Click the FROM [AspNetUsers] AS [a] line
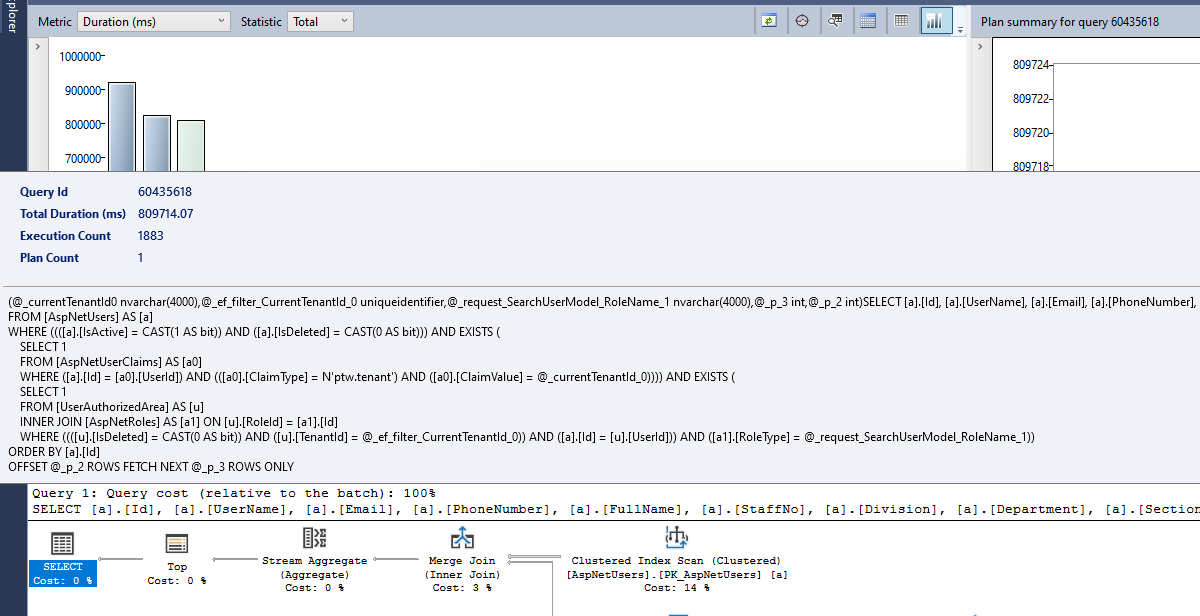 [80, 316]
